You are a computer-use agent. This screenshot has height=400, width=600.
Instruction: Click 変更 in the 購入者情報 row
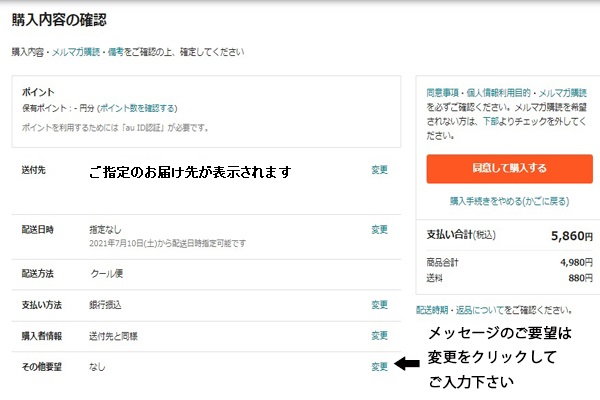(x=379, y=335)
